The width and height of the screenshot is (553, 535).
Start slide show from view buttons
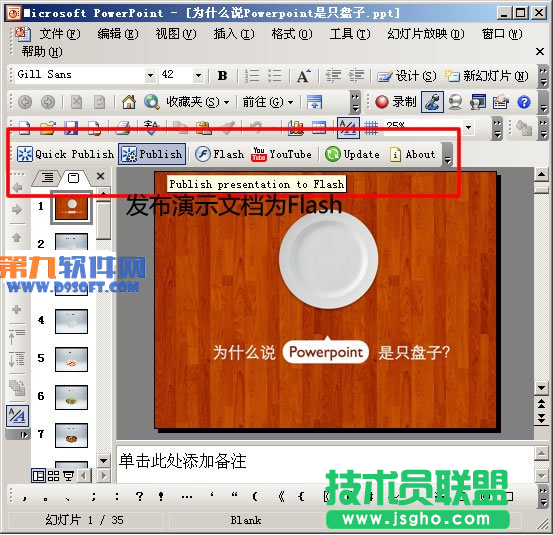point(68,476)
